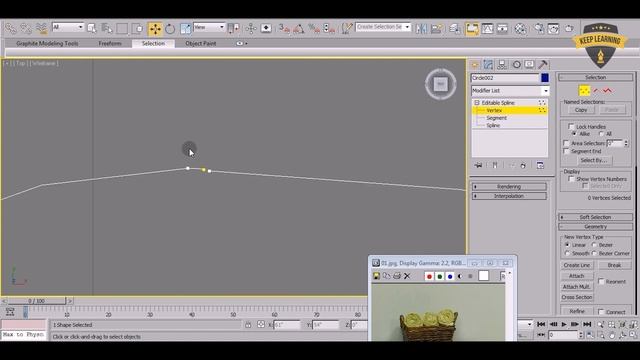This screenshot has height=360, width=640.
Task: Click the Copy named selection button
Action: [581, 110]
